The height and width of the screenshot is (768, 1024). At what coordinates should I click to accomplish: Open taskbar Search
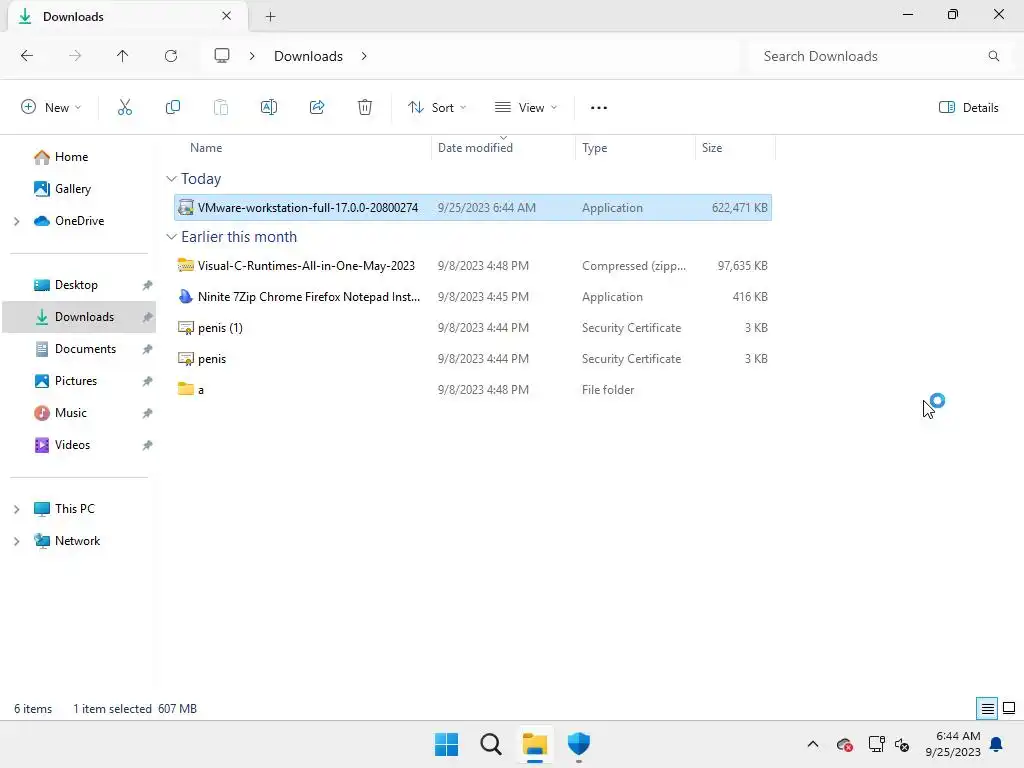point(491,744)
